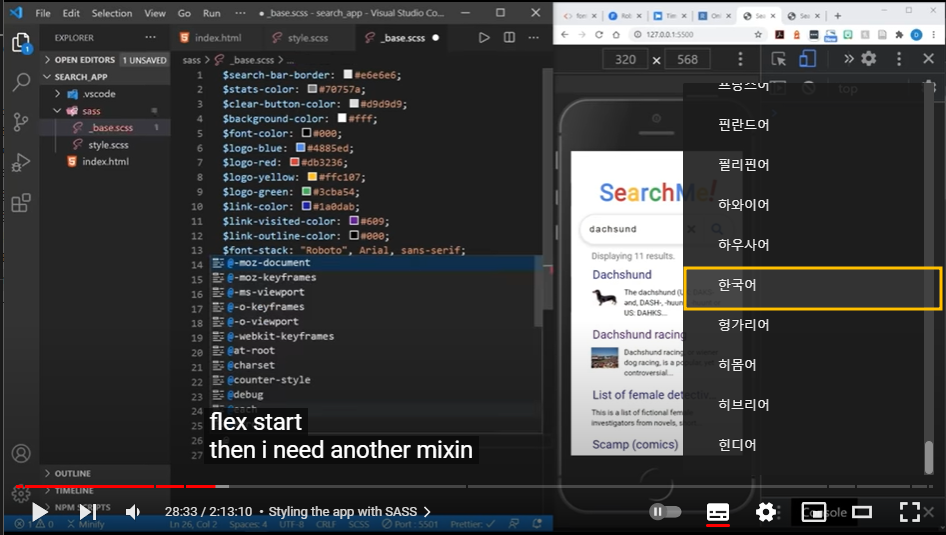This screenshot has height=535, width=946.
Task: Open the Run and Debug view
Action: (21, 162)
